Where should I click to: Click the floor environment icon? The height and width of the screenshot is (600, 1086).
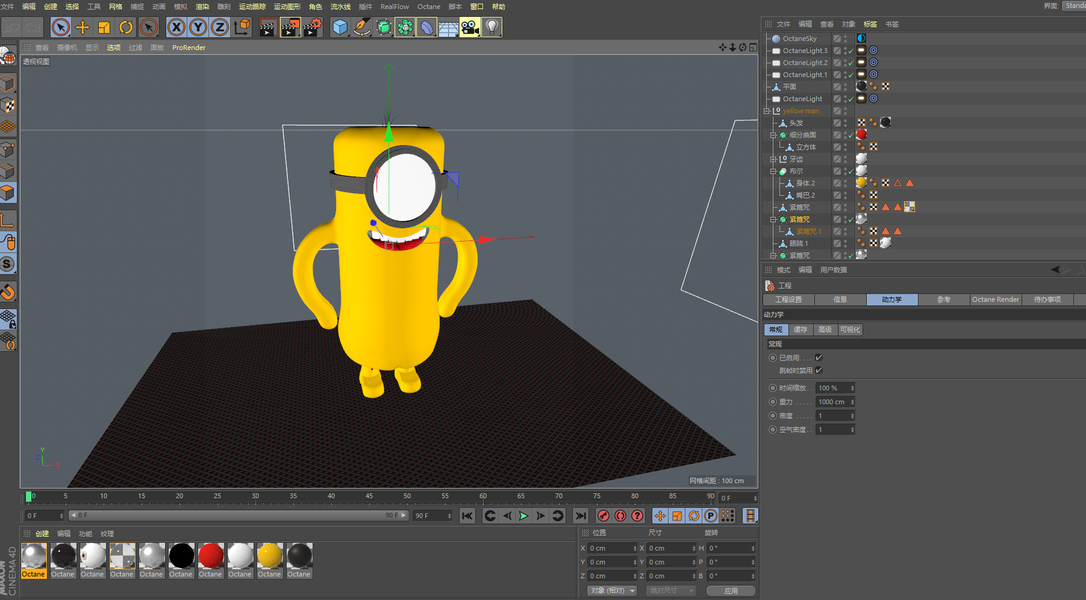coord(448,28)
